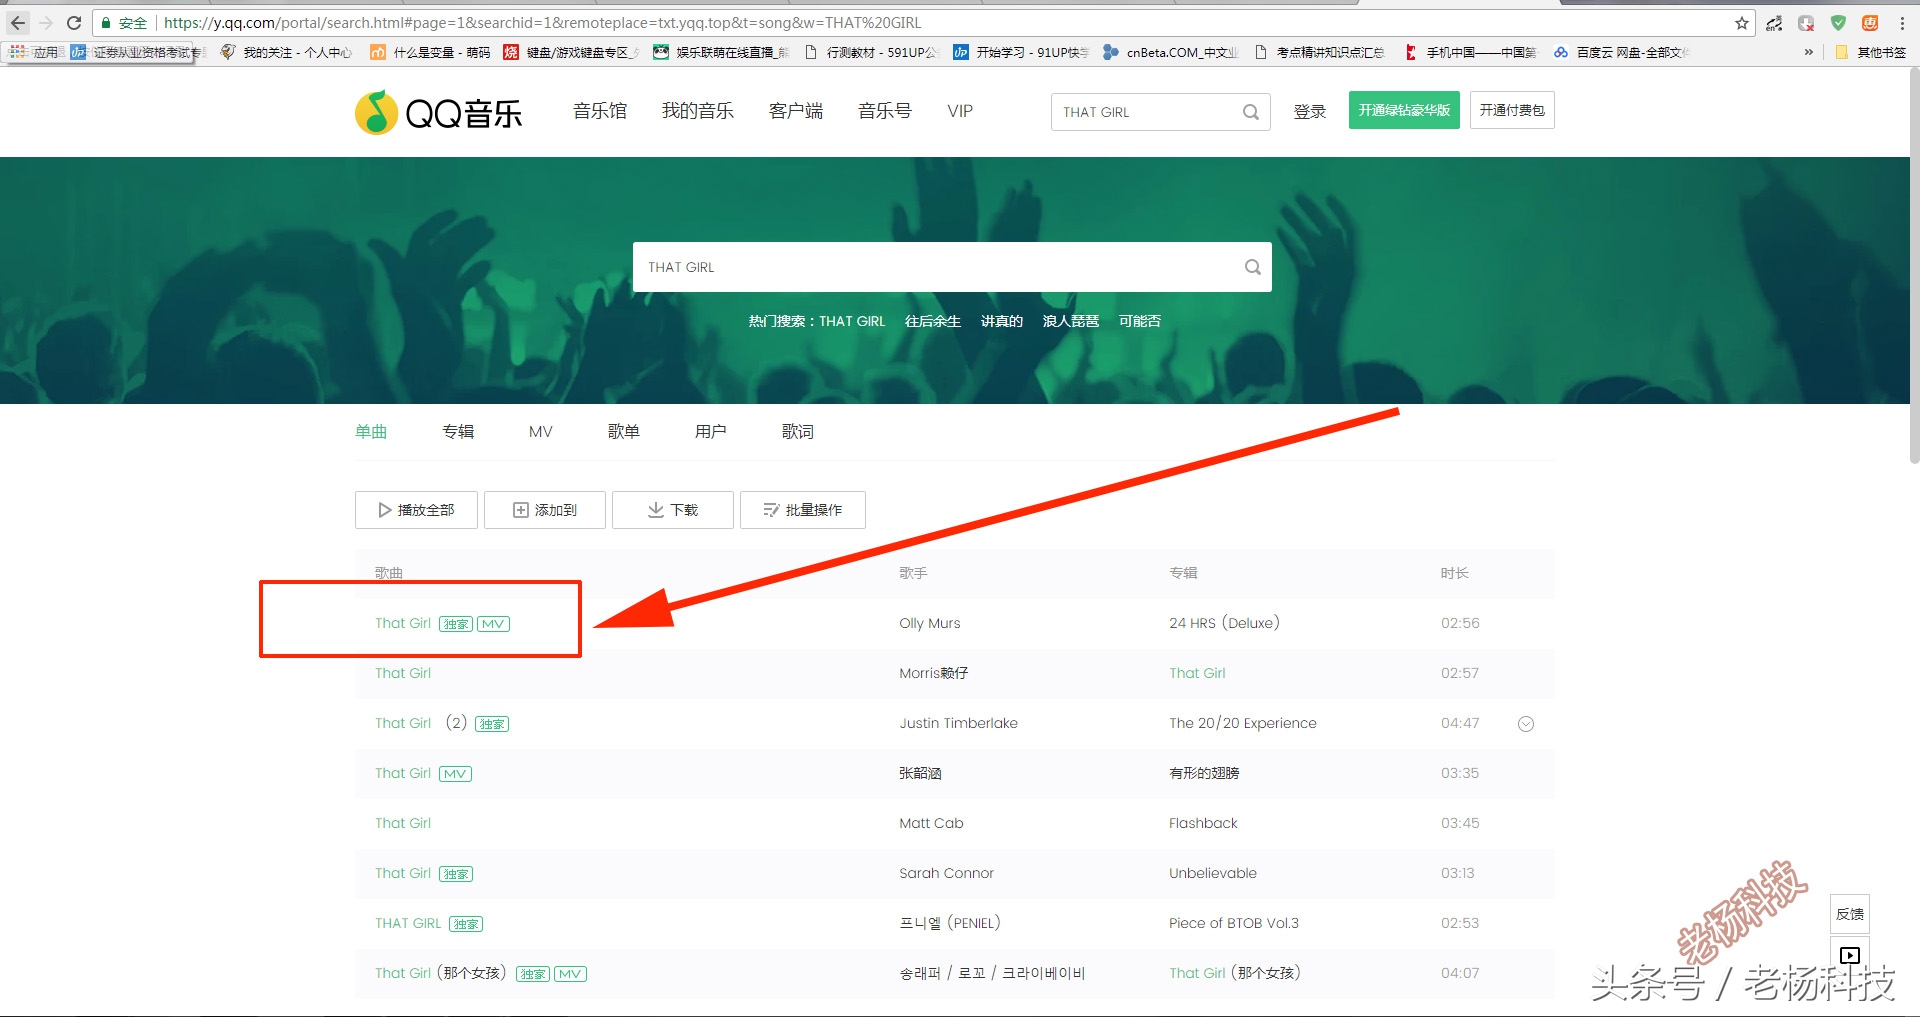Click the bookmark star in the address bar
The height and width of the screenshot is (1017, 1920).
tap(1741, 22)
